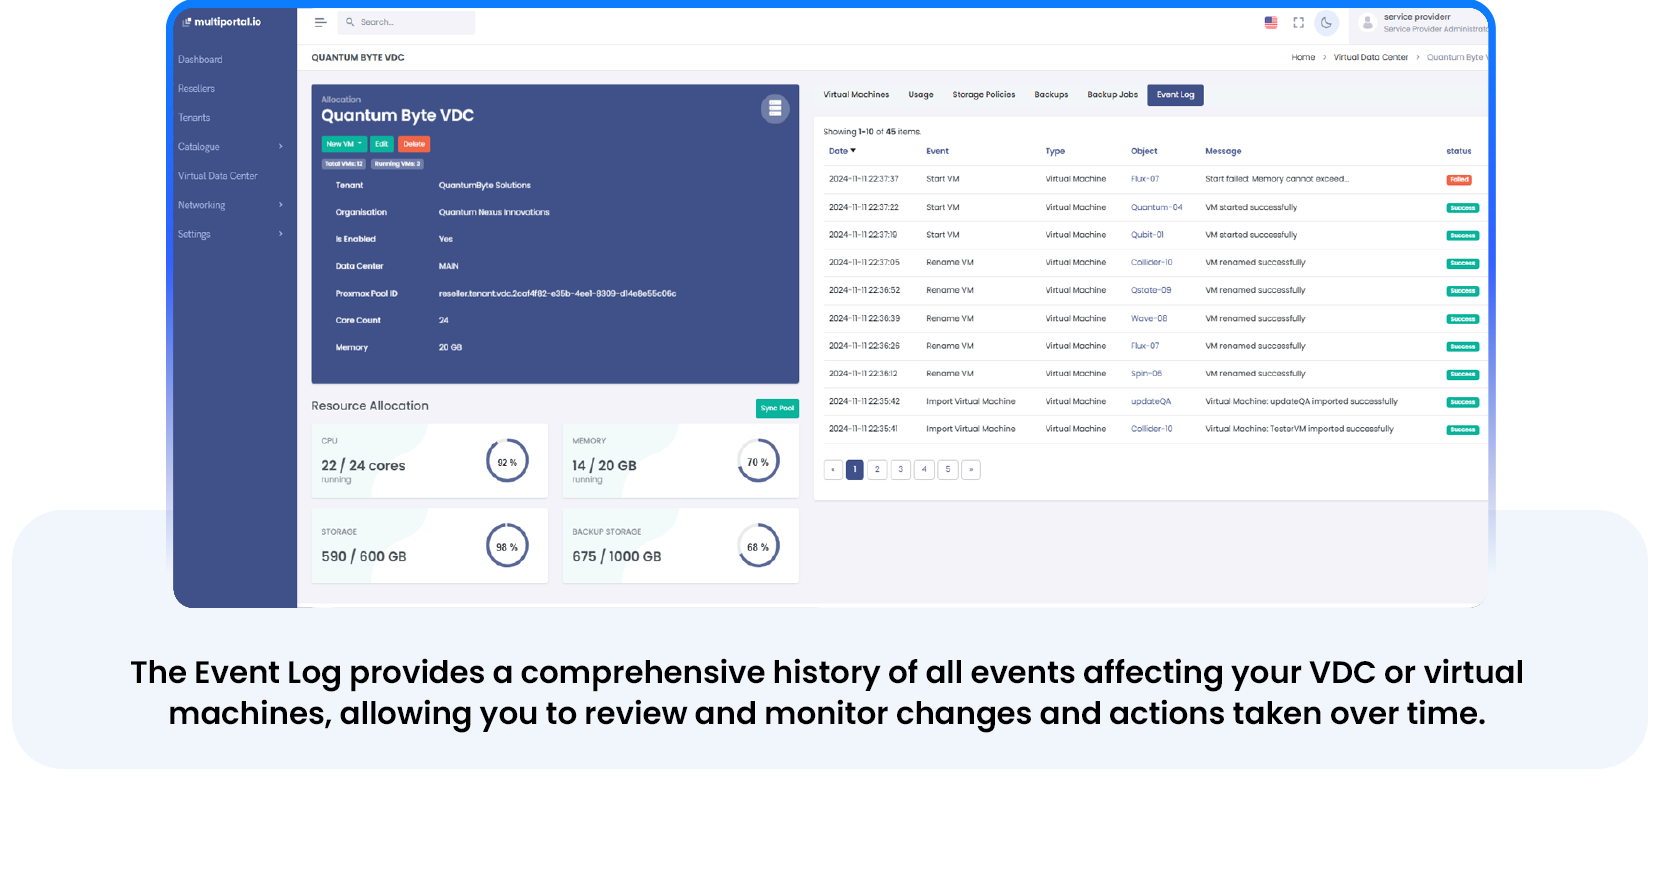1661x891 pixels.
Task: Expand the Networking sidebar menu
Action: pos(230,205)
